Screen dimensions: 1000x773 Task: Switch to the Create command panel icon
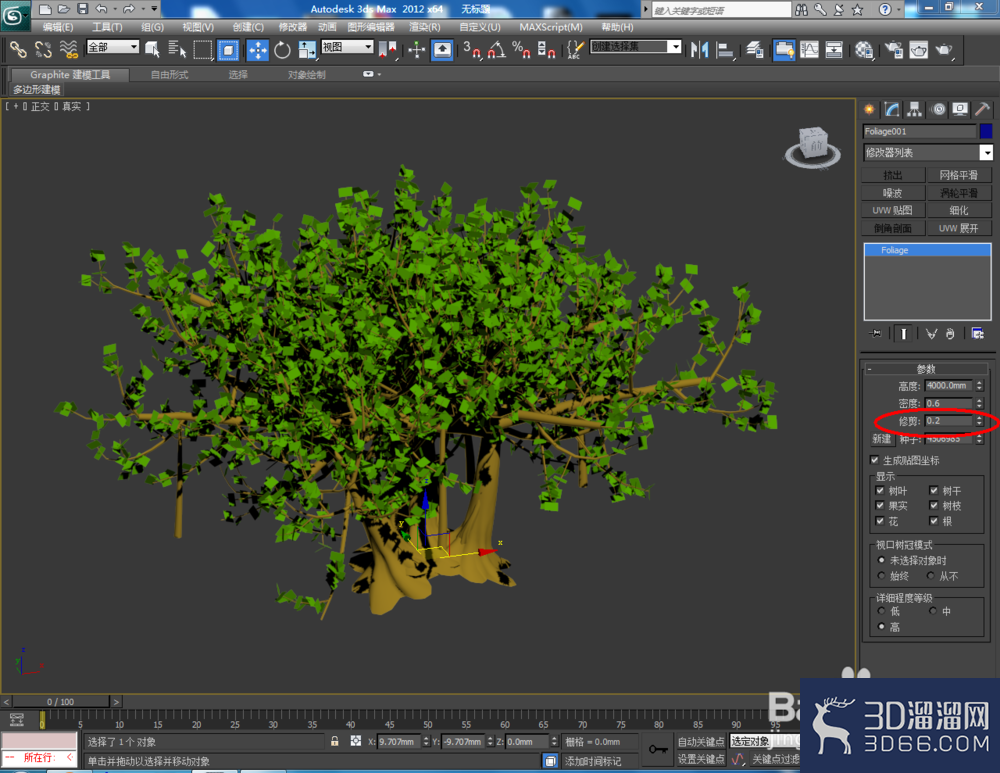coord(869,109)
